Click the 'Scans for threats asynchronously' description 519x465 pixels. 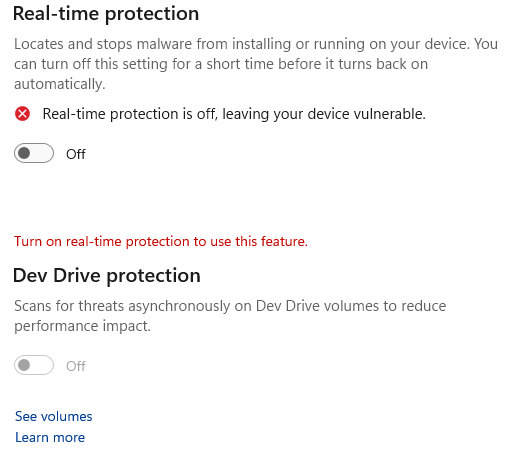coord(230,316)
